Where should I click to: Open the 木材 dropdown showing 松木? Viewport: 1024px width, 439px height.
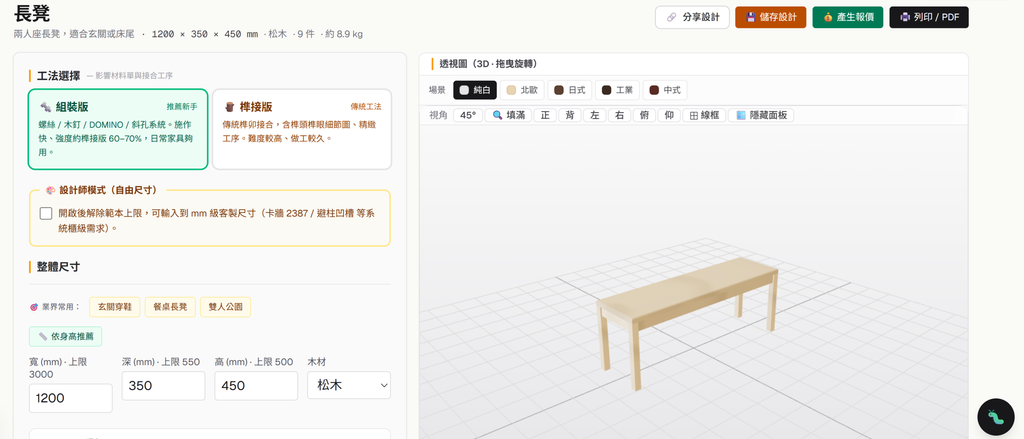(349, 385)
